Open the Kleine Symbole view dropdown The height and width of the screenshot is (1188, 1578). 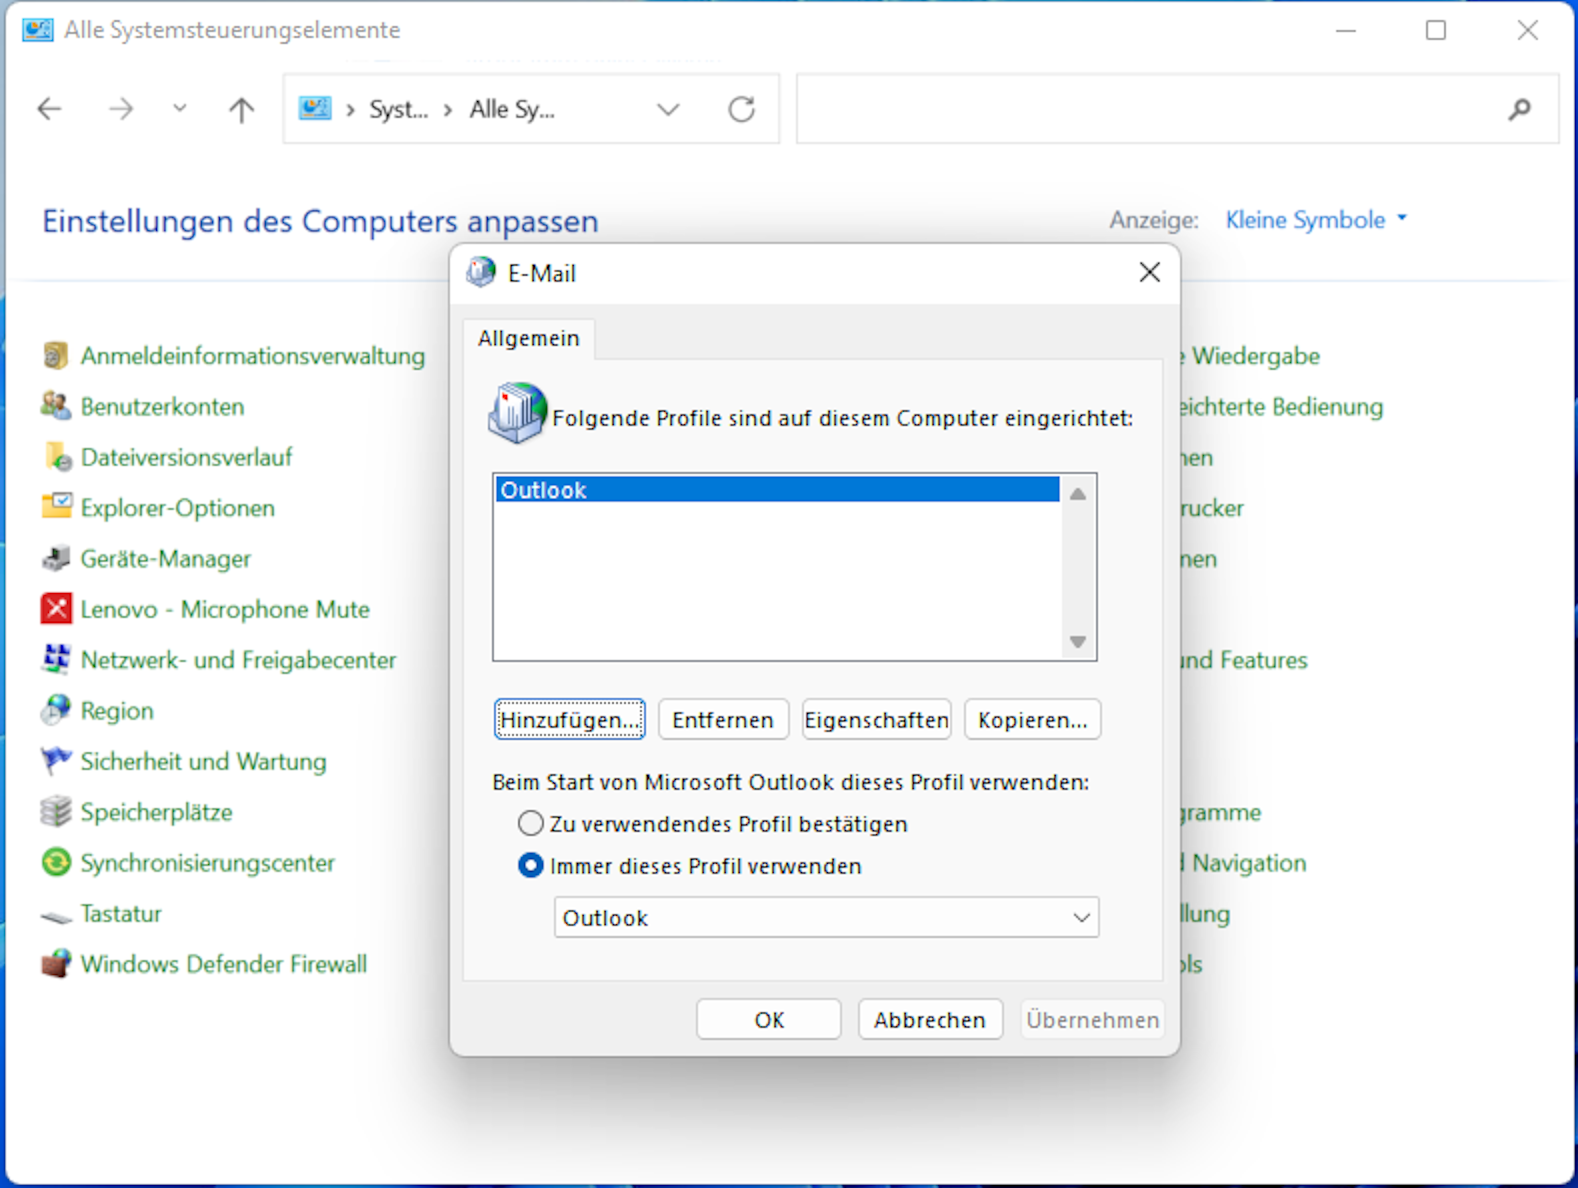1316,220
